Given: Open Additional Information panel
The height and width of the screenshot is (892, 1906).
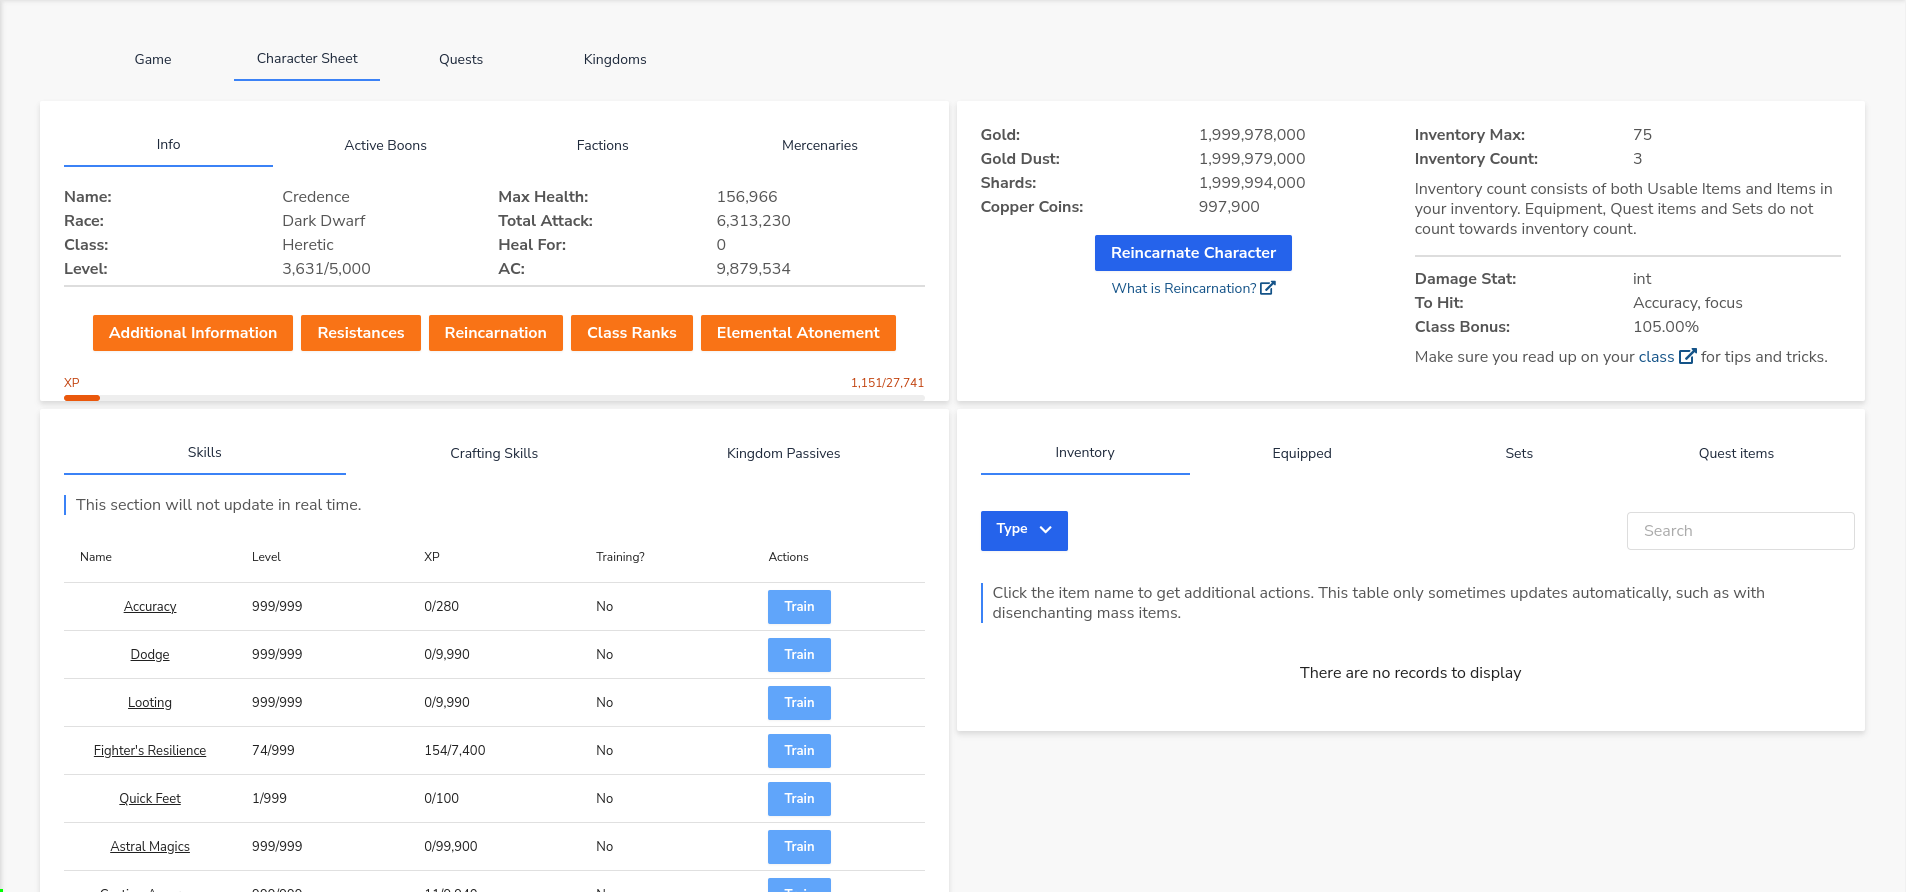Looking at the screenshot, I should (193, 333).
